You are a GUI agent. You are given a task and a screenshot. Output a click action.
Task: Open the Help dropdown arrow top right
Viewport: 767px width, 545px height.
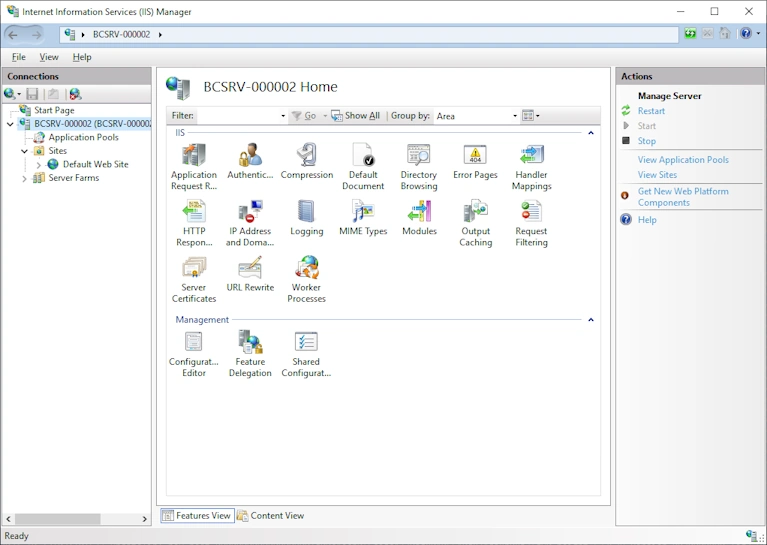pos(758,34)
